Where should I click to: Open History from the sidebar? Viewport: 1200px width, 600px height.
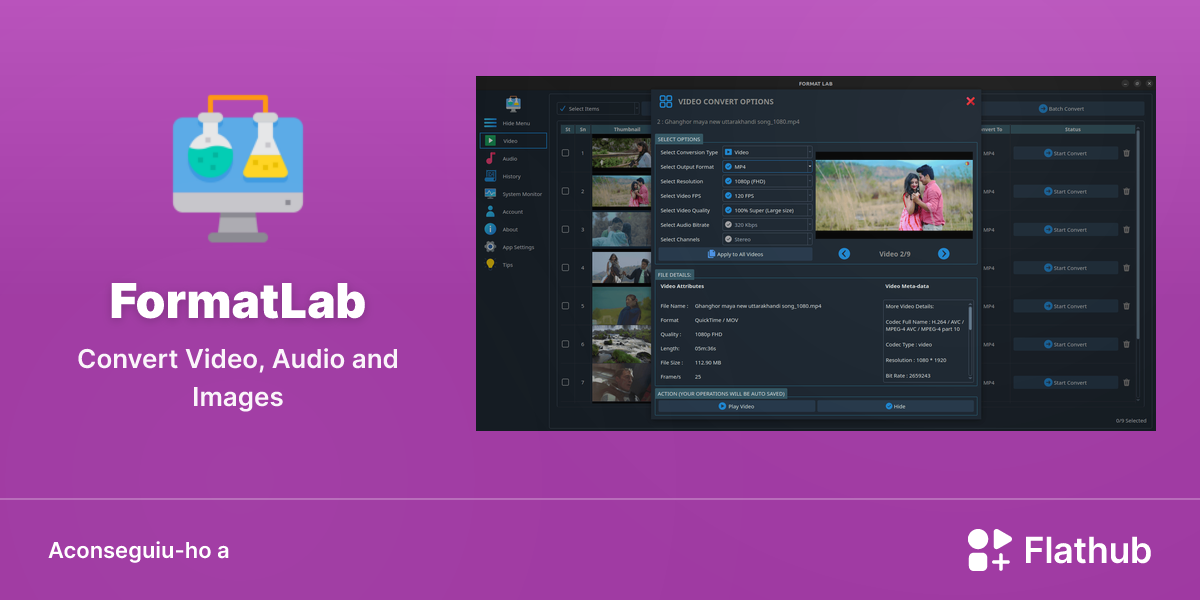[513, 176]
